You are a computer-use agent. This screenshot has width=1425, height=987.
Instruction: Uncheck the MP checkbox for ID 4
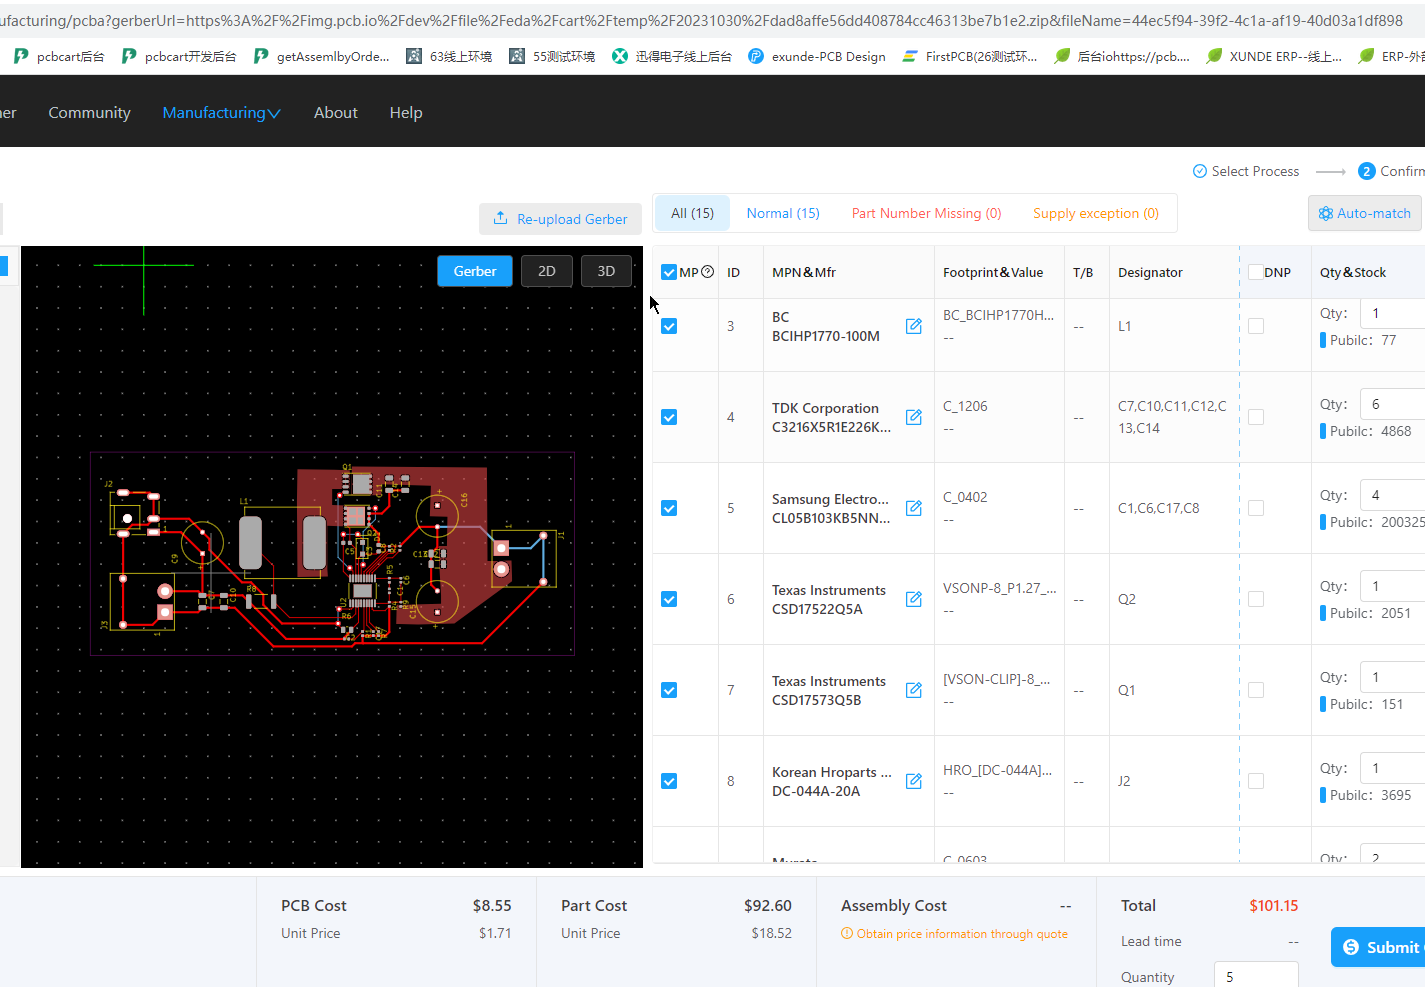click(669, 417)
